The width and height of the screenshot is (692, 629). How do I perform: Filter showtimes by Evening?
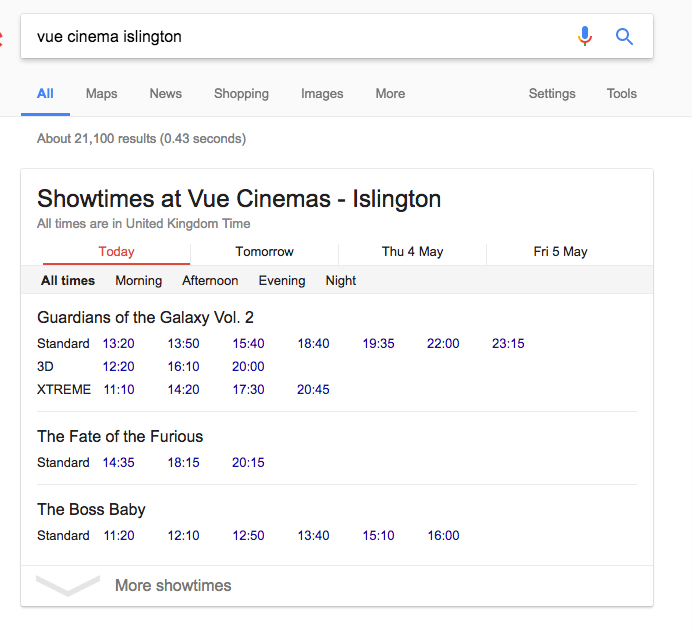282,281
